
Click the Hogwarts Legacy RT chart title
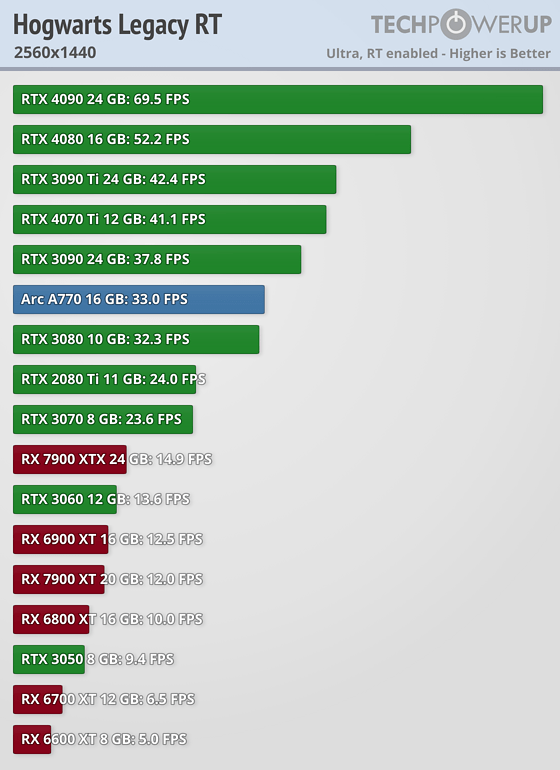117,25
